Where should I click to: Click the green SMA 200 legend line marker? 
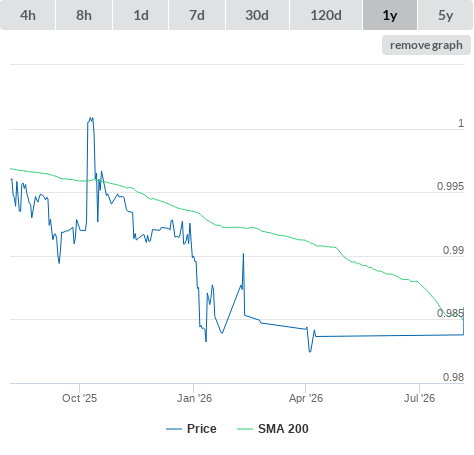[245, 429]
